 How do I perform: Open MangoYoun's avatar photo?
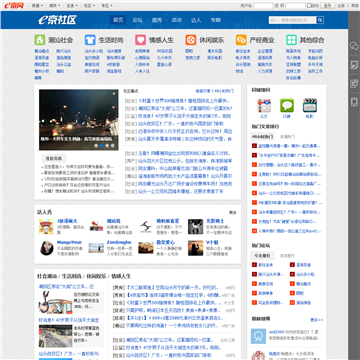point(46,248)
